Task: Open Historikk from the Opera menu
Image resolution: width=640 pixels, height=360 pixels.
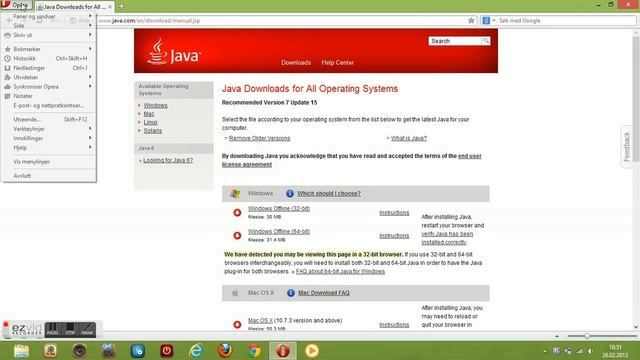Action: pyautogui.click(x=49, y=58)
